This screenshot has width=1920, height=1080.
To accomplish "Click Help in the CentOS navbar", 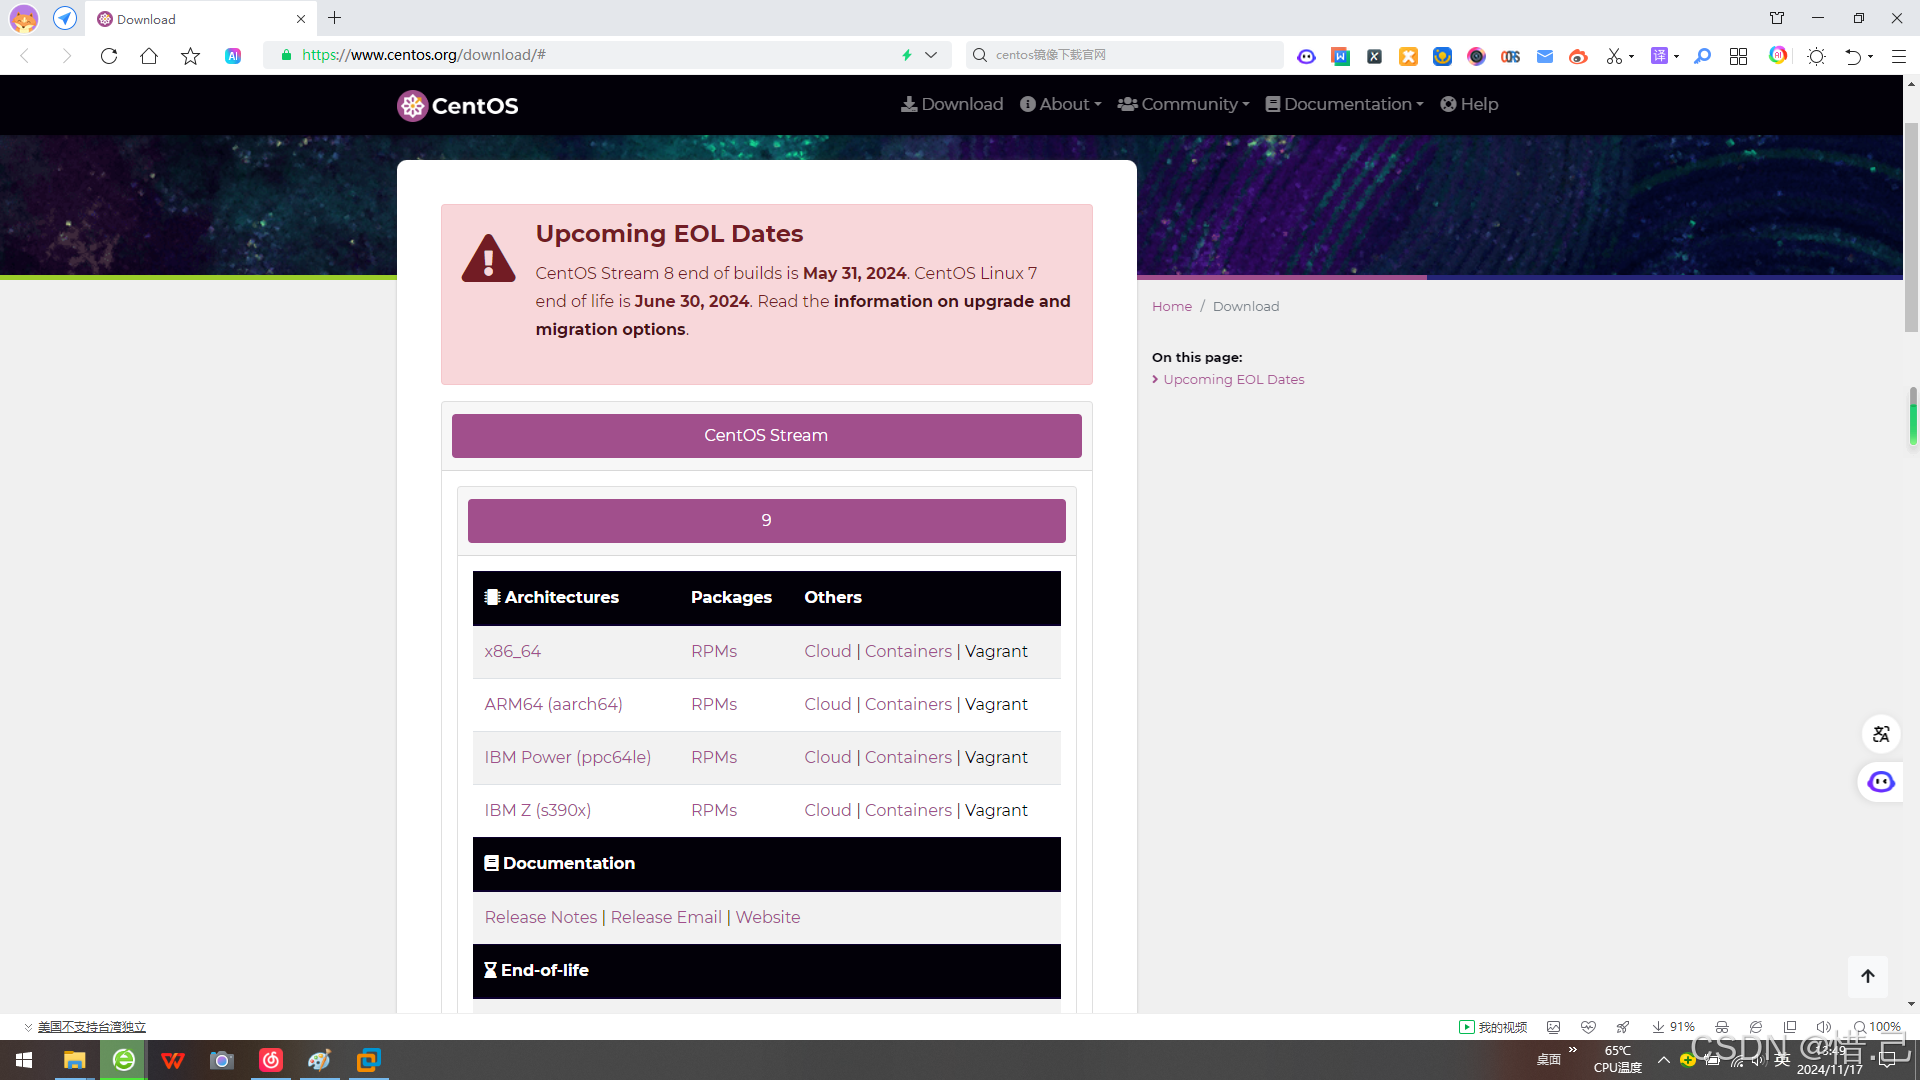I will [x=1469, y=104].
